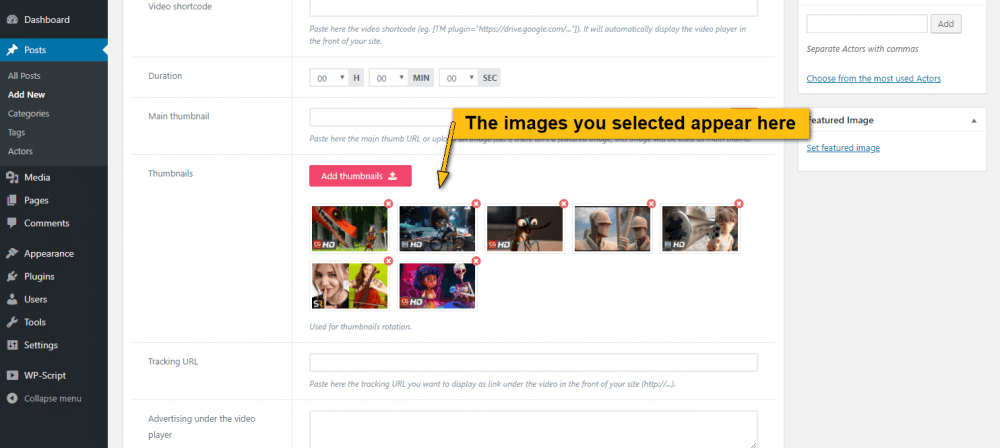Screen dimensions: 1000x448
Task: Click the Settings sliders icon
Action: (x=12, y=345)
